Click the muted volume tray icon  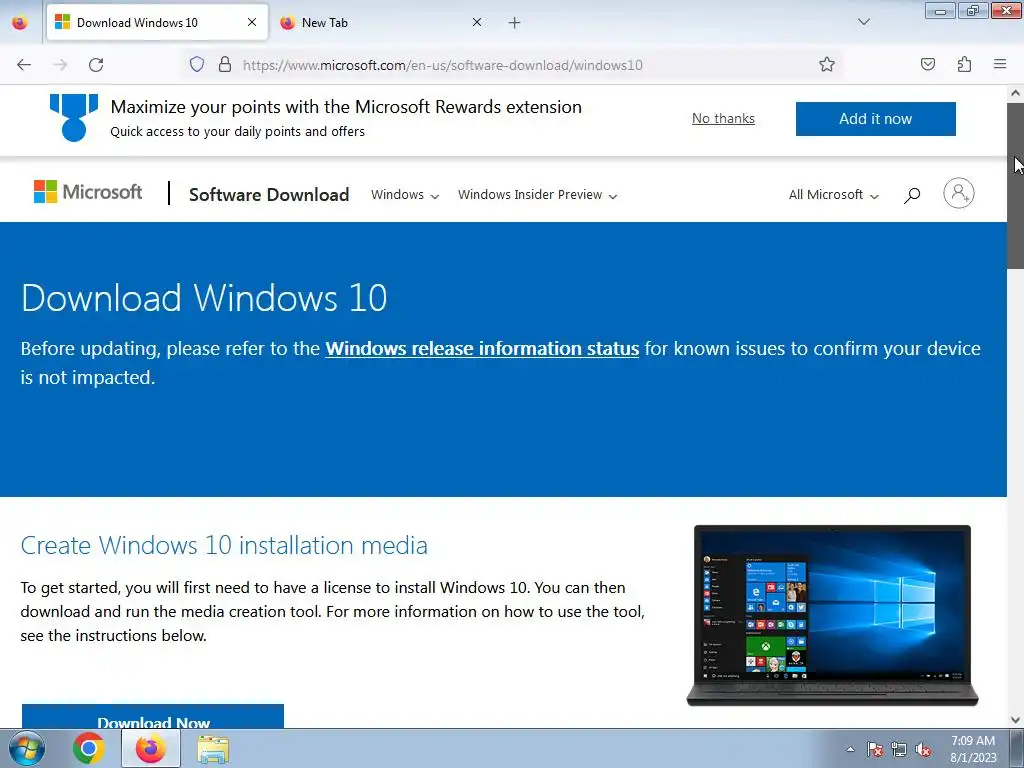(923, 750)
